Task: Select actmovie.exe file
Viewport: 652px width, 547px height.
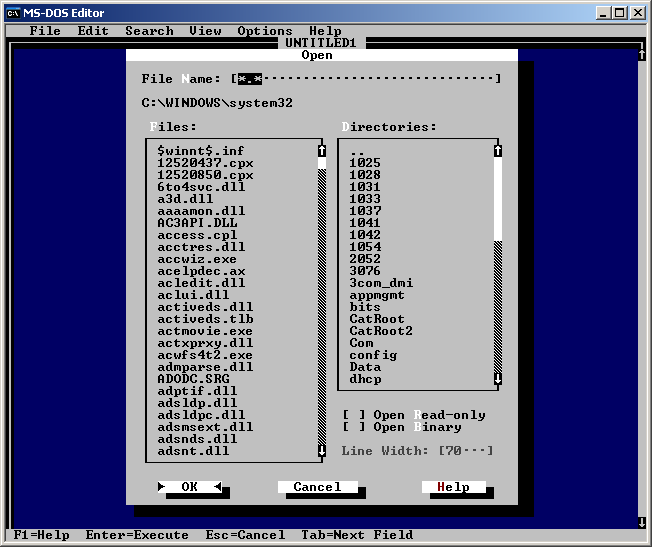Action: click(x=205, y=331)
